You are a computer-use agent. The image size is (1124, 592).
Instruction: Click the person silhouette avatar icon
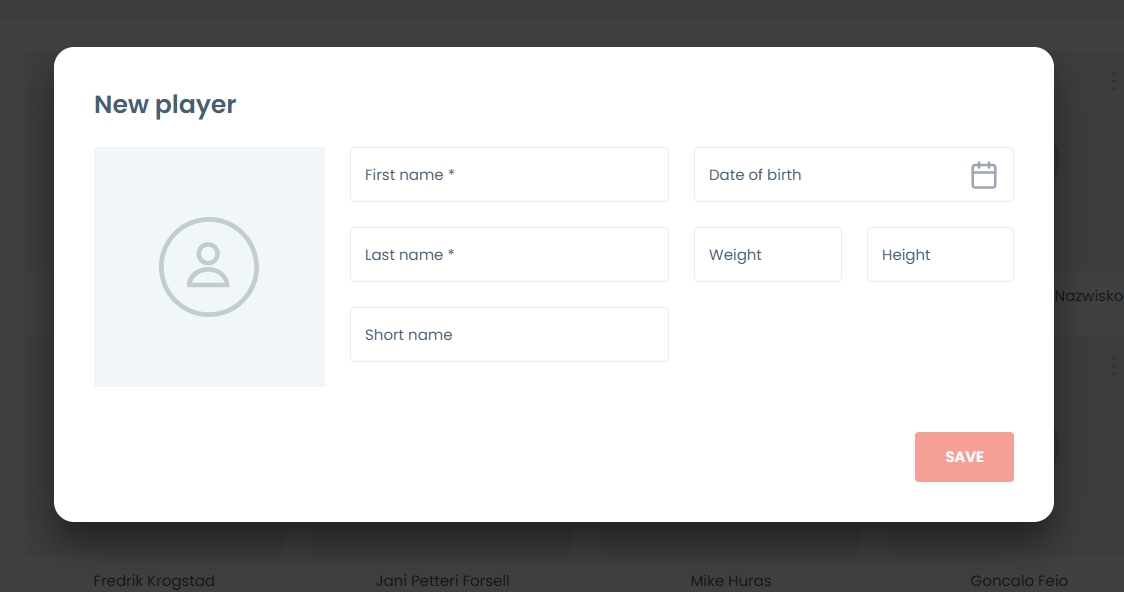coord(209,267)
